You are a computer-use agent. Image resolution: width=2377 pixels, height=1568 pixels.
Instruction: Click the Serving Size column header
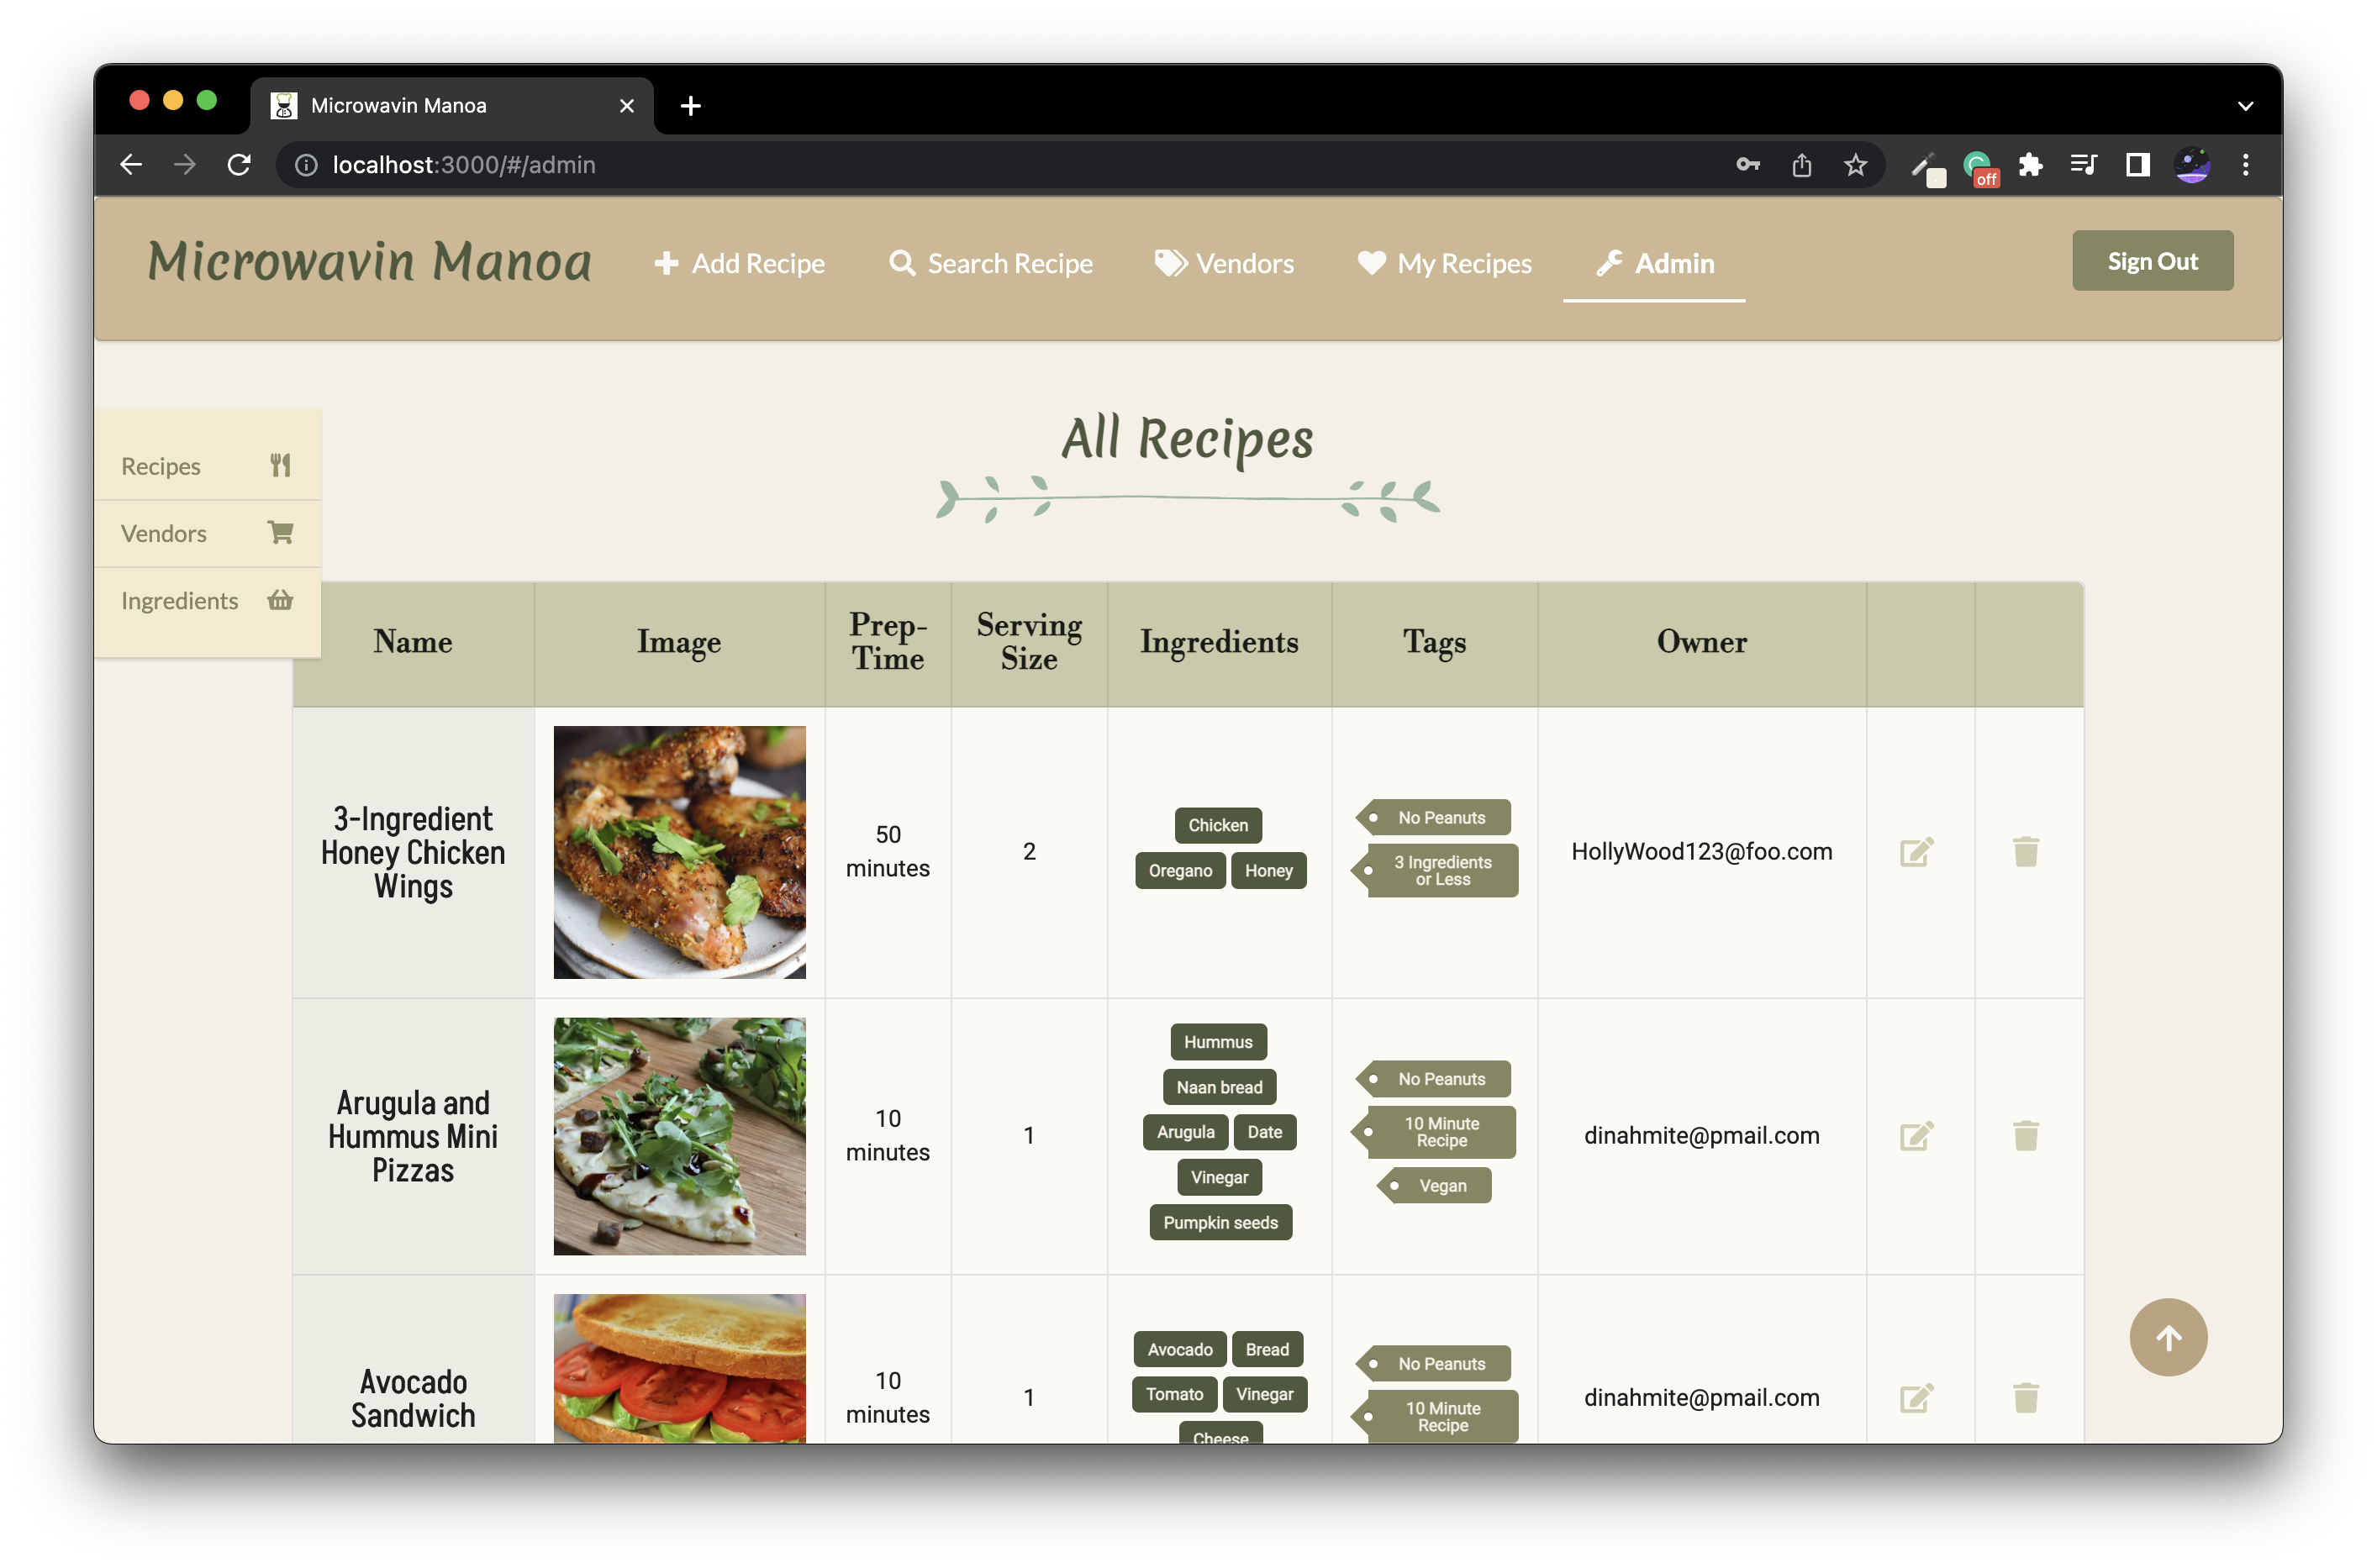pos(1029,642)
